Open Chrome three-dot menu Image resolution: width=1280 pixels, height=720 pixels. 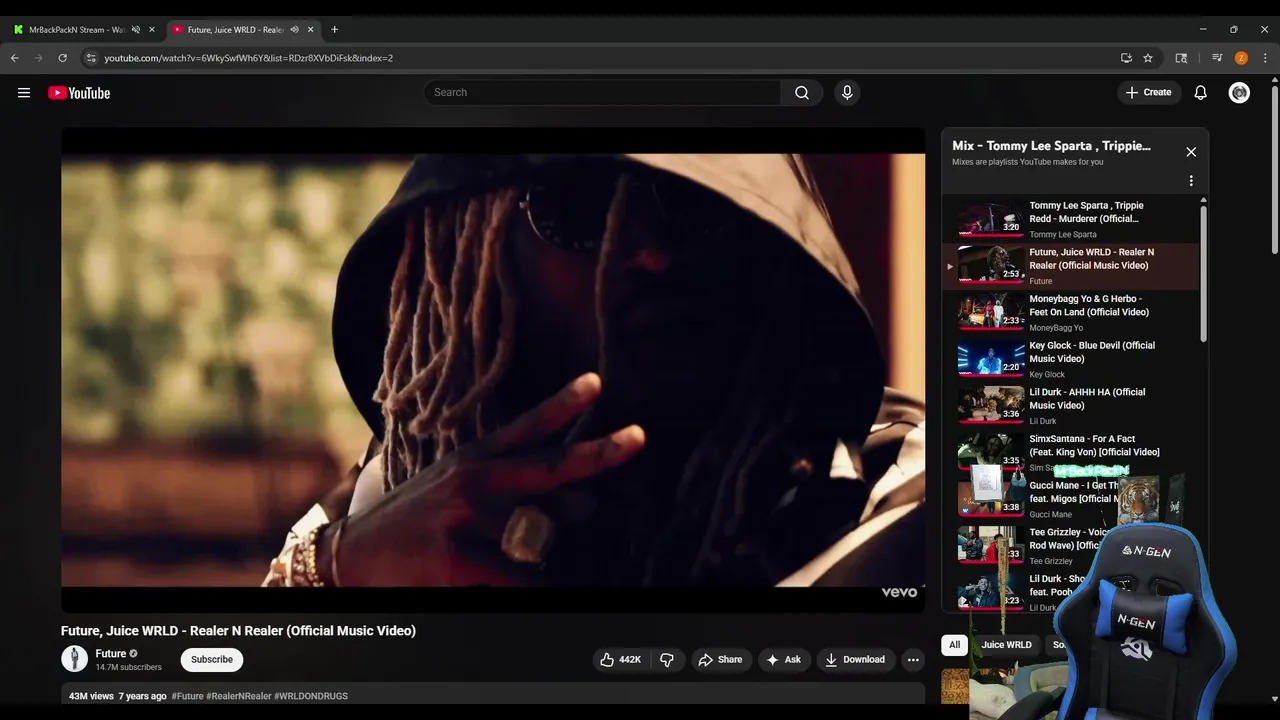tap(1265, 58)
